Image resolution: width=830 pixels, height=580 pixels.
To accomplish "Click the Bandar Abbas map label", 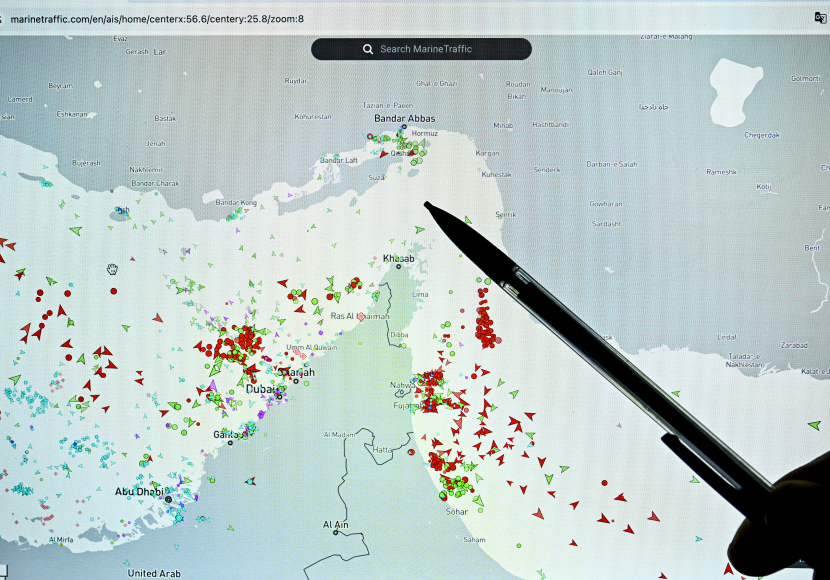I will [404, 119].
